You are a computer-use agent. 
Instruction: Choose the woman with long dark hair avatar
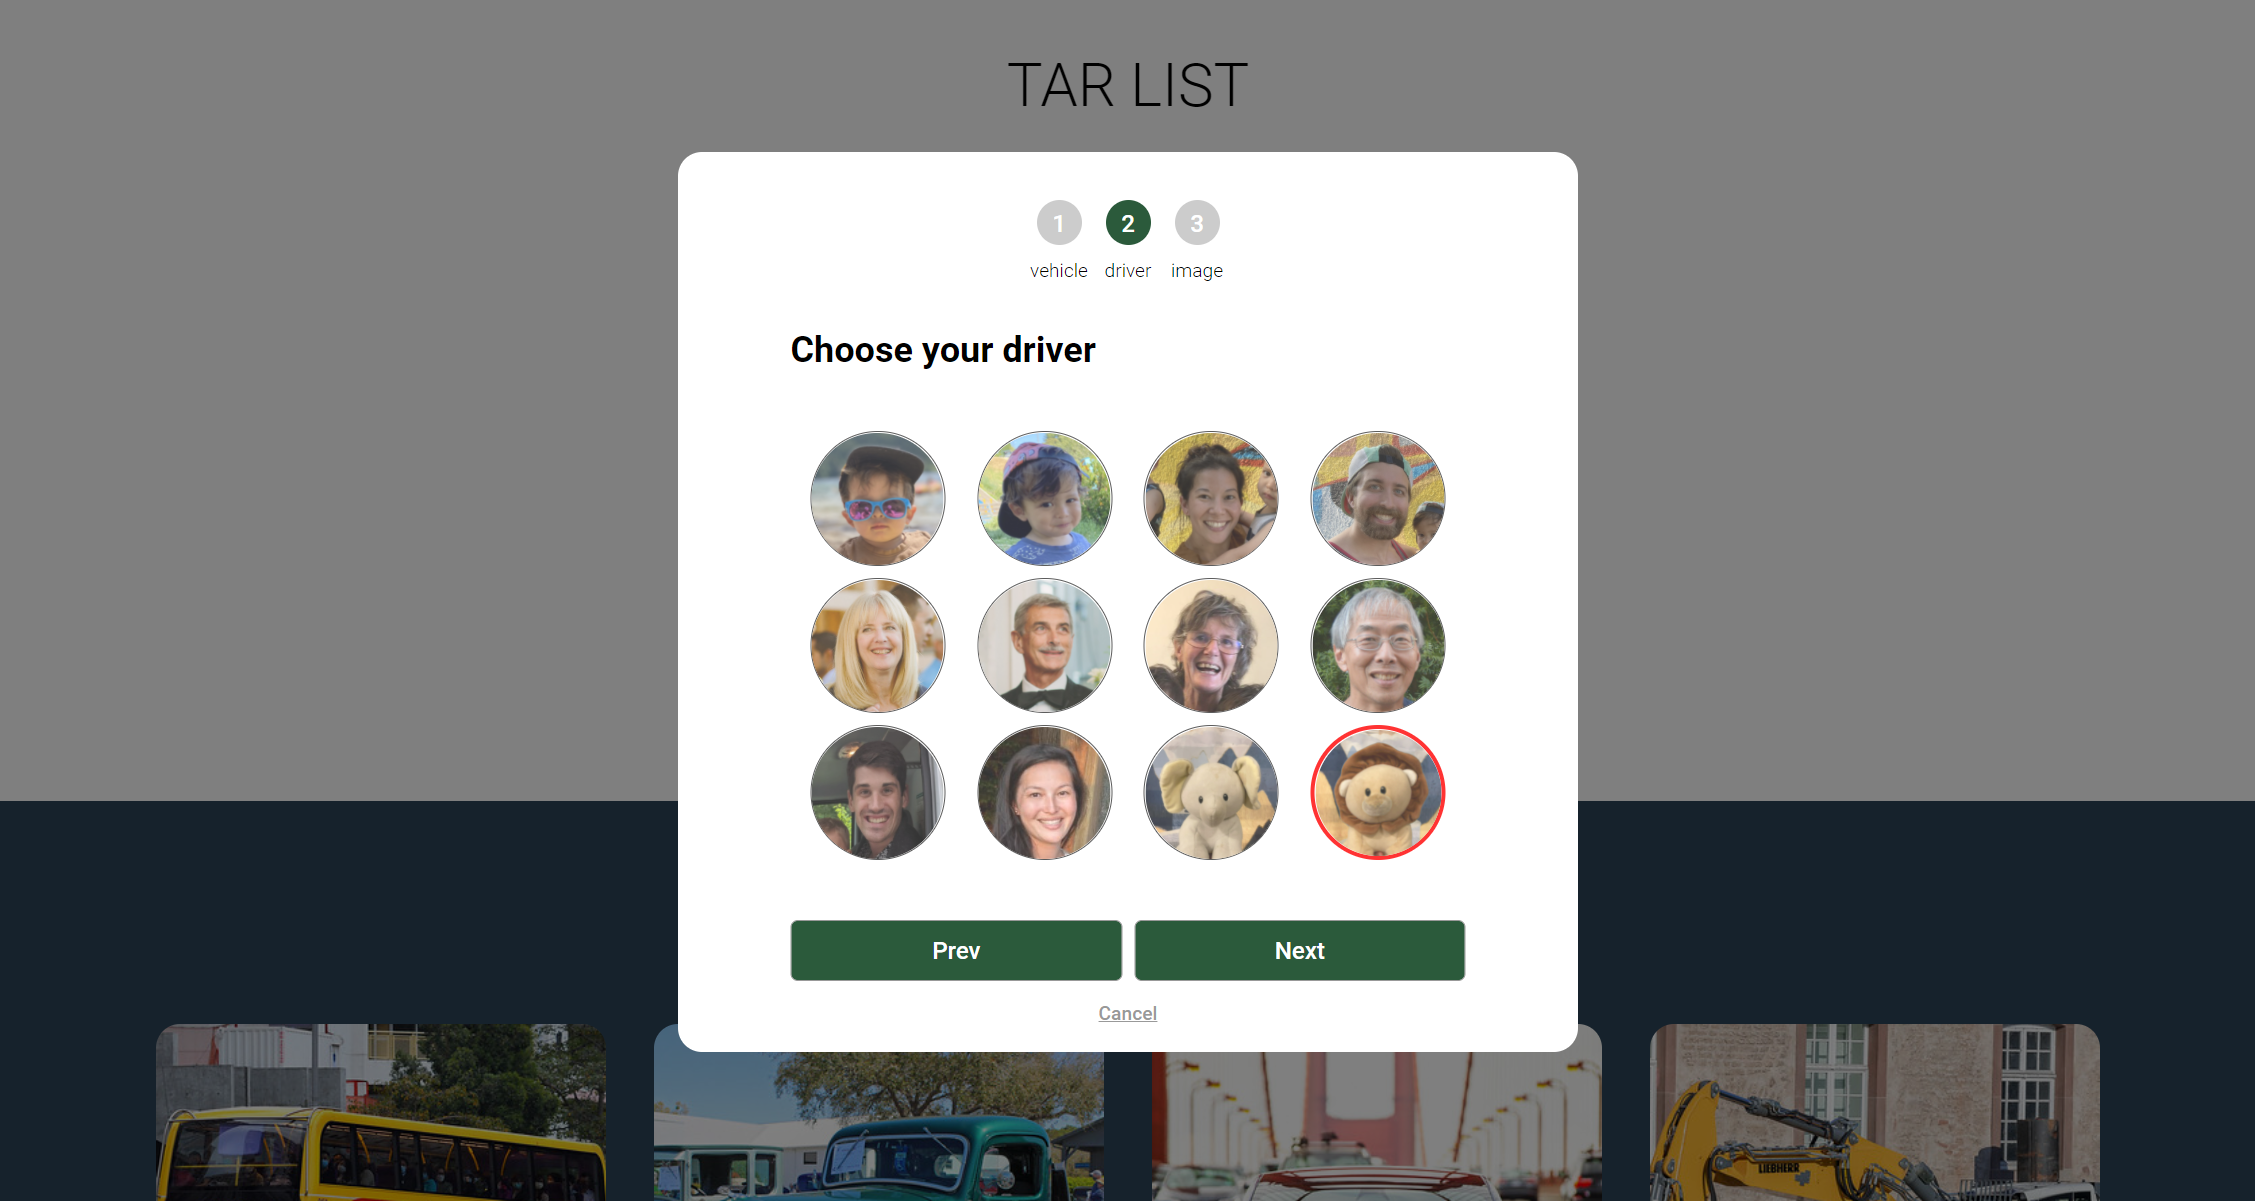point(1044,792)
